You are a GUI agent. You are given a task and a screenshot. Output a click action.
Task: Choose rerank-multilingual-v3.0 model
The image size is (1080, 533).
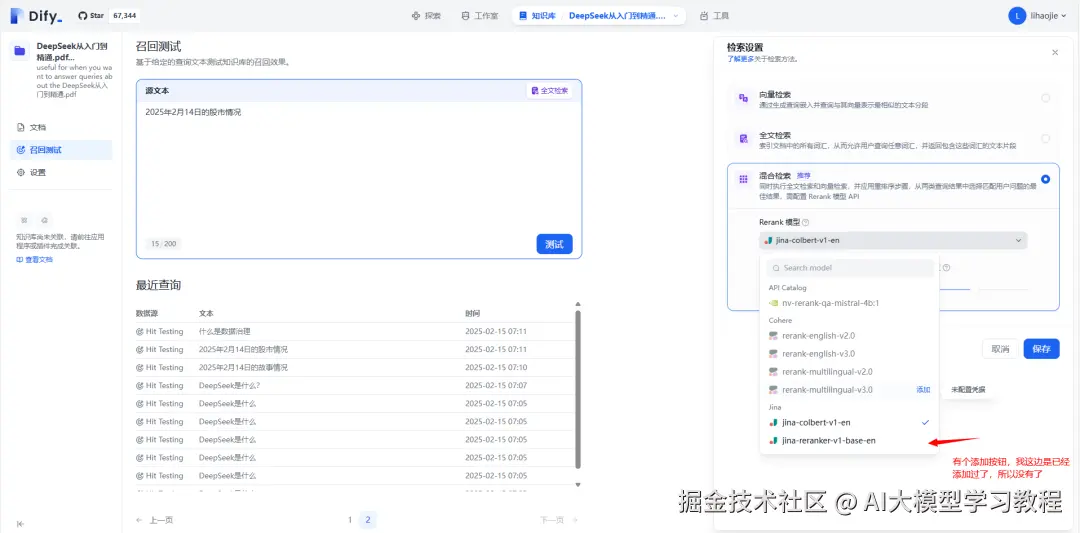849,390
